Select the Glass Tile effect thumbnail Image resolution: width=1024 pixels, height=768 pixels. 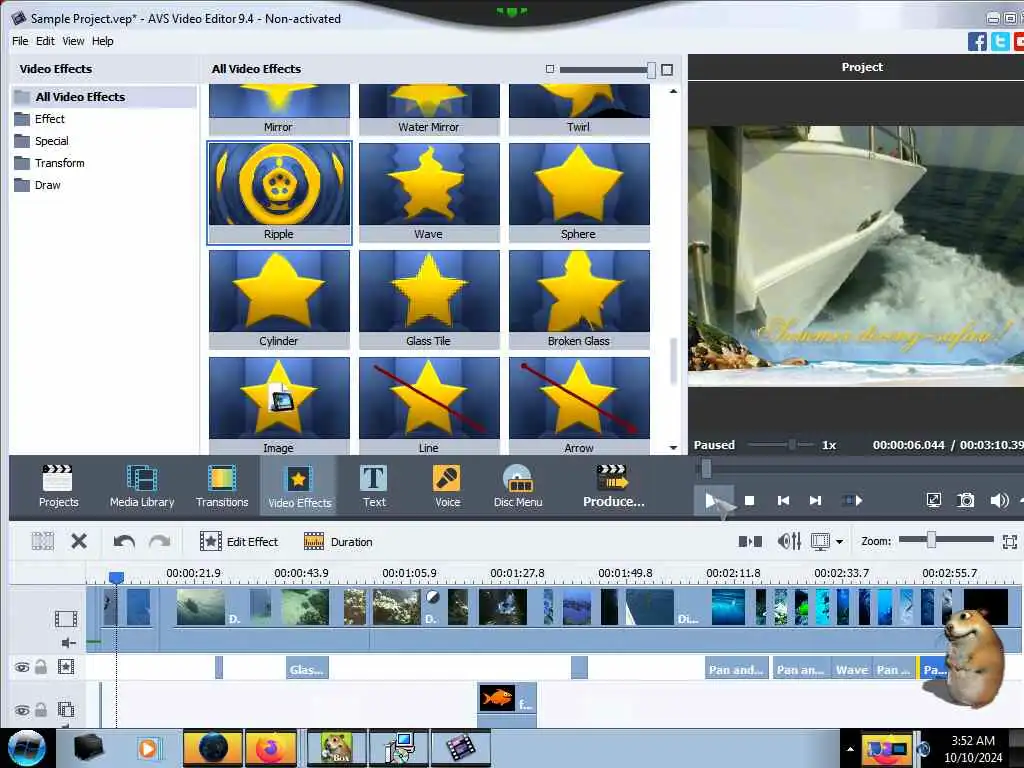coord(429,300)
